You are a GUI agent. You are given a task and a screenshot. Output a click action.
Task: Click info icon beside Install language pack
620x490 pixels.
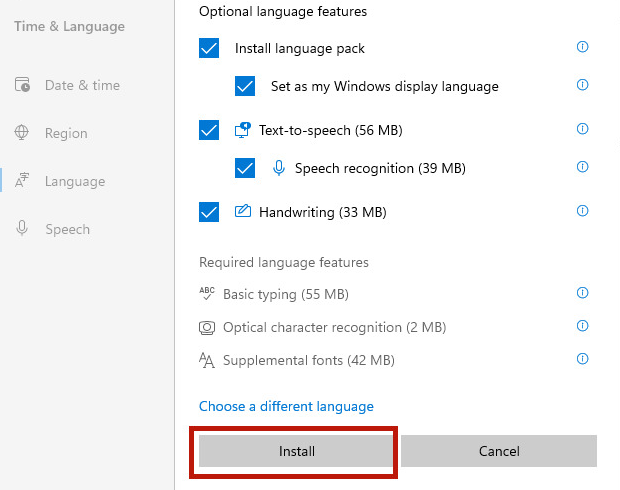582,47
